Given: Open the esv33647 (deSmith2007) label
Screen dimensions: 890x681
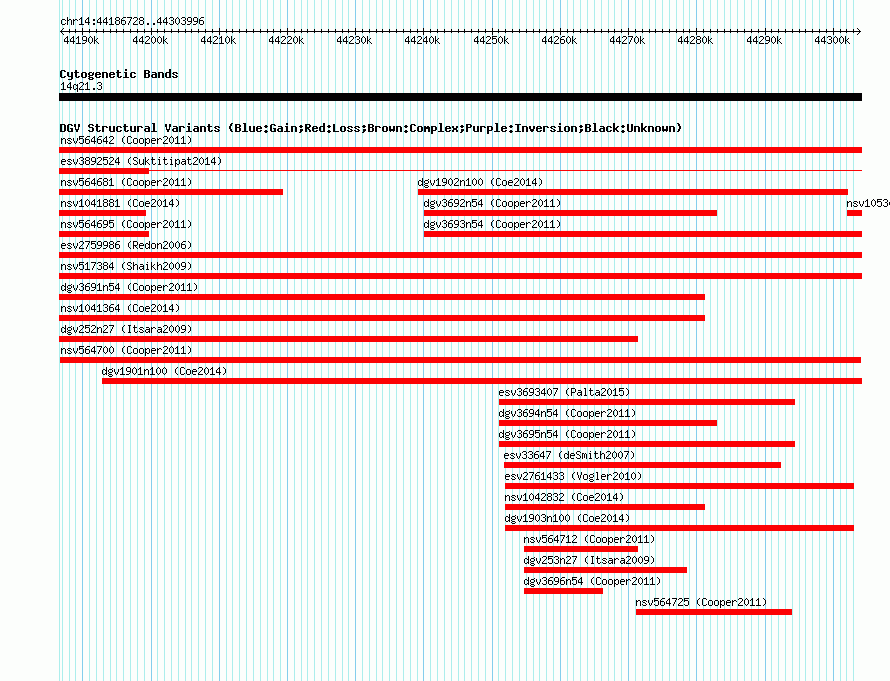Looking at the screenshot, I should pyautogui.click(x=569, y=455).
